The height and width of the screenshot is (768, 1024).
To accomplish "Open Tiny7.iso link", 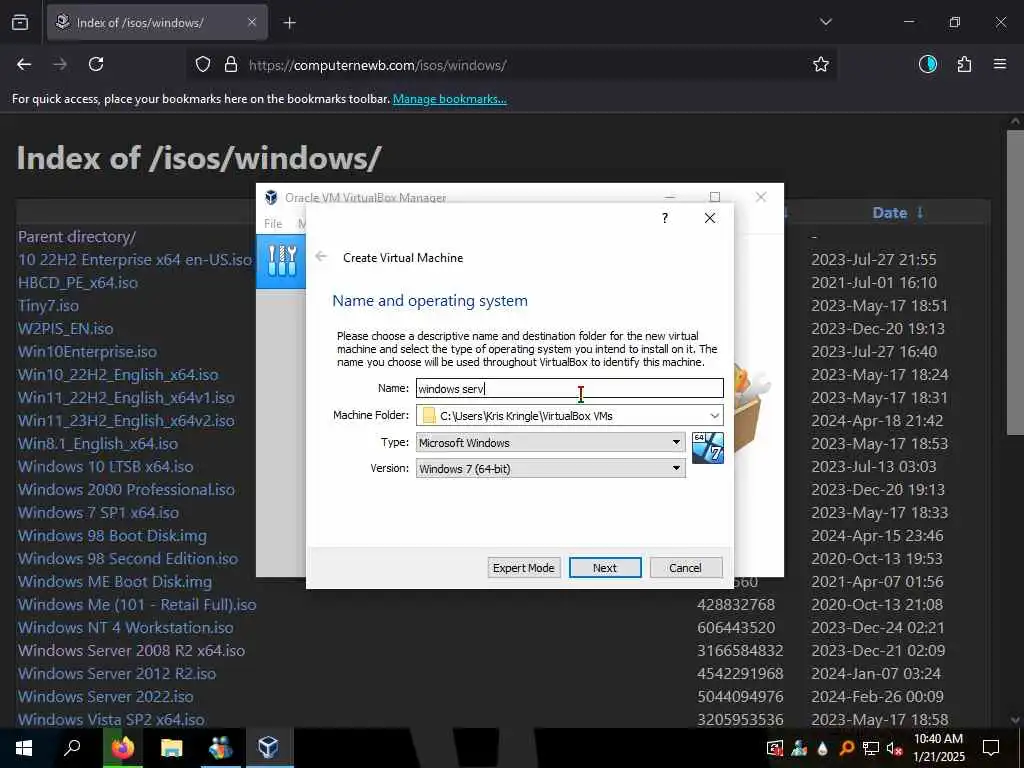I will 48,306.
